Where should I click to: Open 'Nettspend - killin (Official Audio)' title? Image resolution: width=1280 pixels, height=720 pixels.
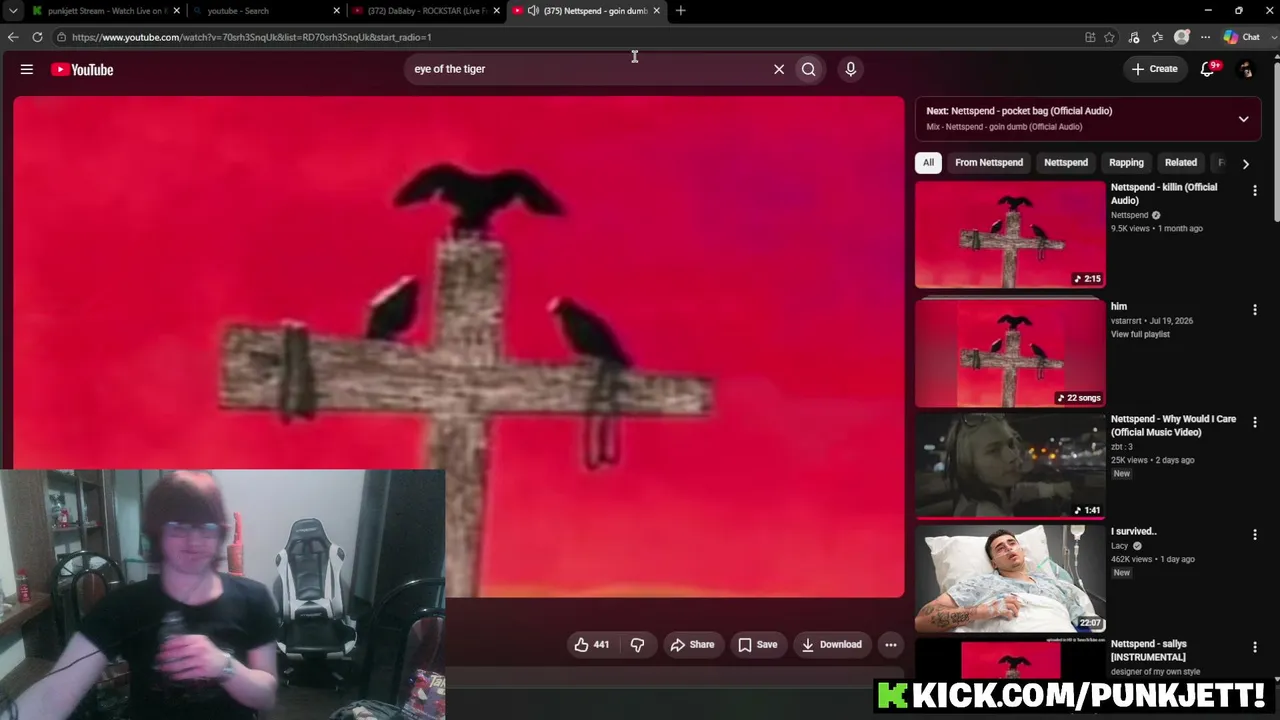tap(1164, 194)
